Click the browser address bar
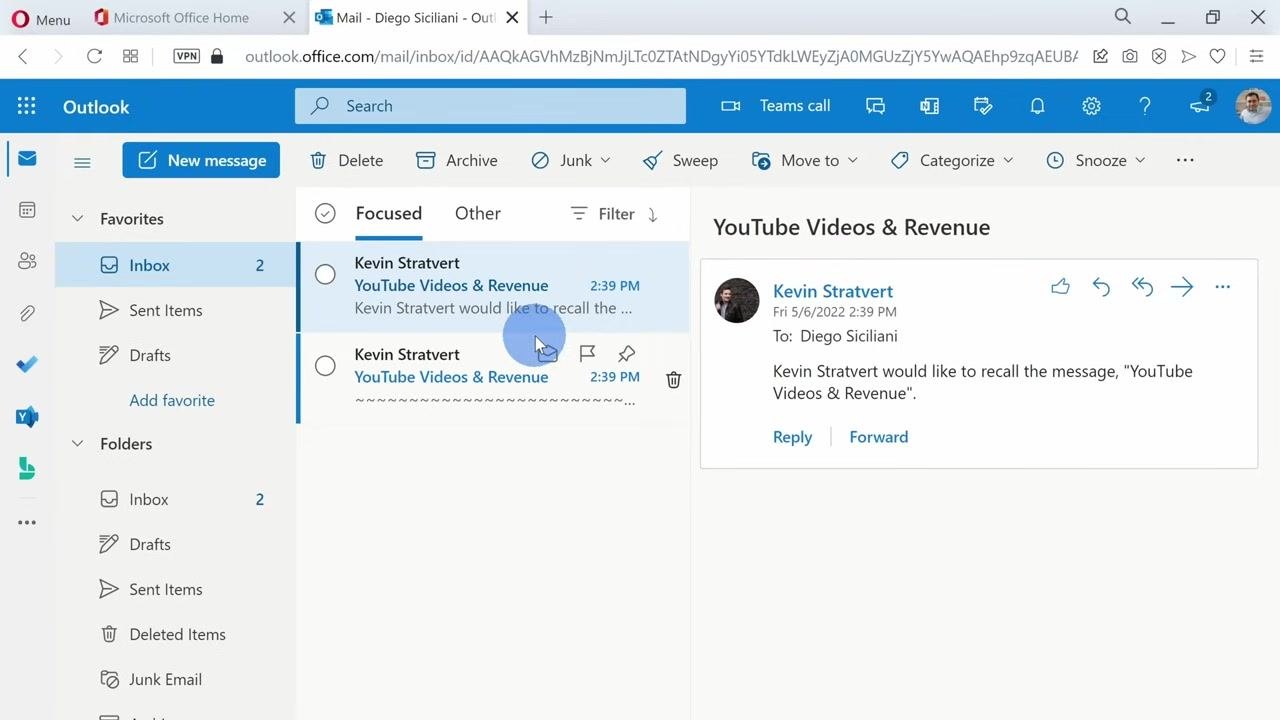The height and width of the screenshot is (720, 1280). click(x=661, y=56)
